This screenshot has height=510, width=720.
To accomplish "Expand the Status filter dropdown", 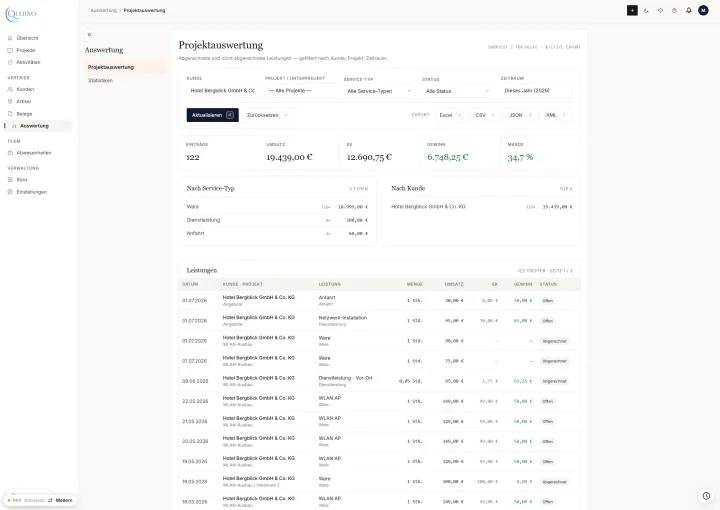I will click(x=457, y=91).
